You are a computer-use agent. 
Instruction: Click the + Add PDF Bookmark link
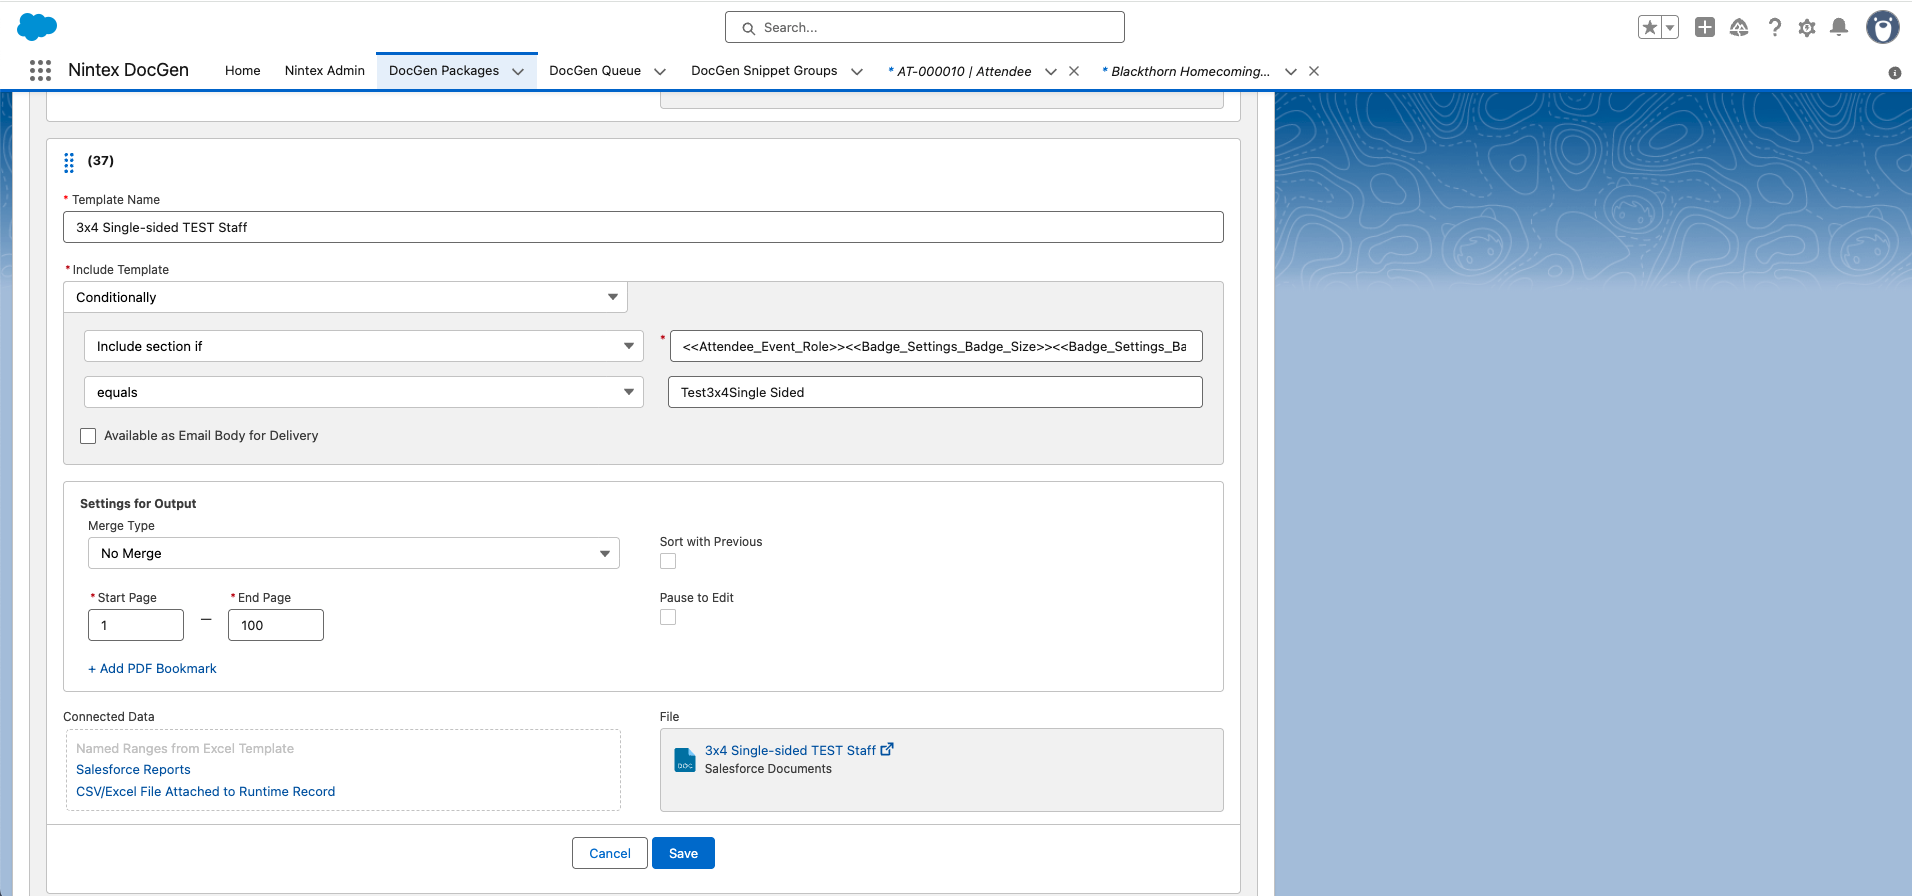[x=152, y=669]
